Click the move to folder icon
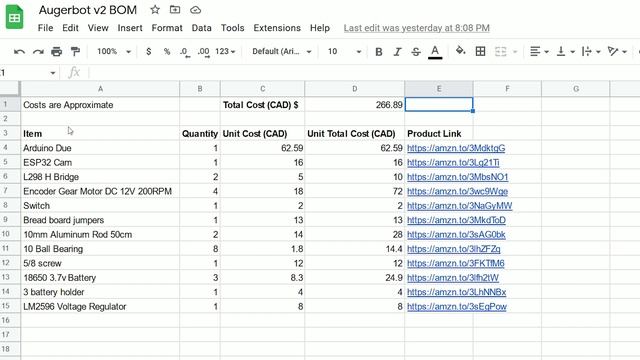The image size is (640, 360). (175, 9)
